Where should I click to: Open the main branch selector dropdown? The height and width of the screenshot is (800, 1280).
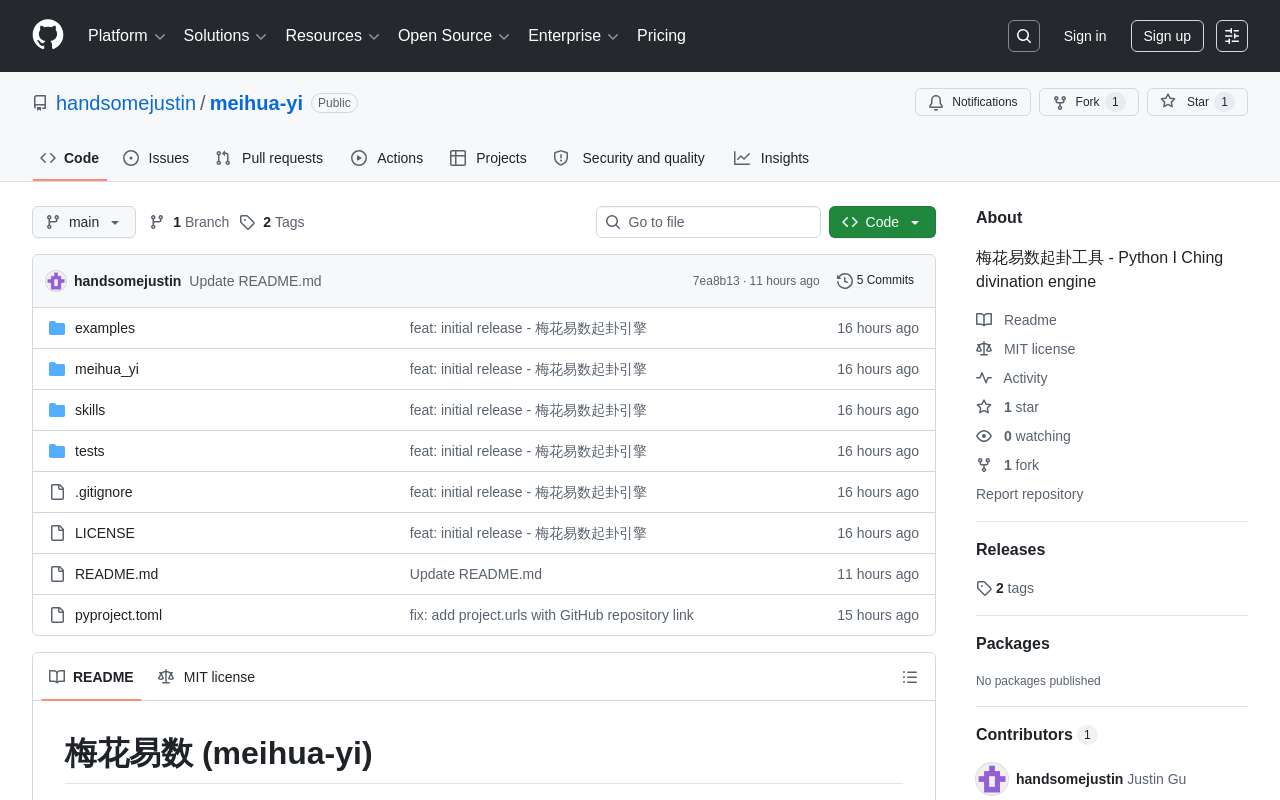click(84, 222)
